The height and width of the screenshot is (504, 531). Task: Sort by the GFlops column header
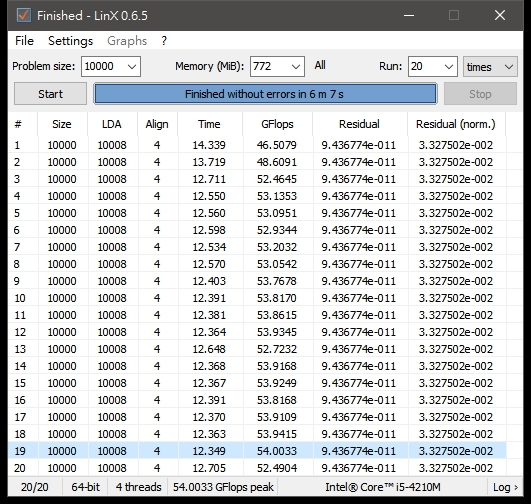click(x=277, y=124)
